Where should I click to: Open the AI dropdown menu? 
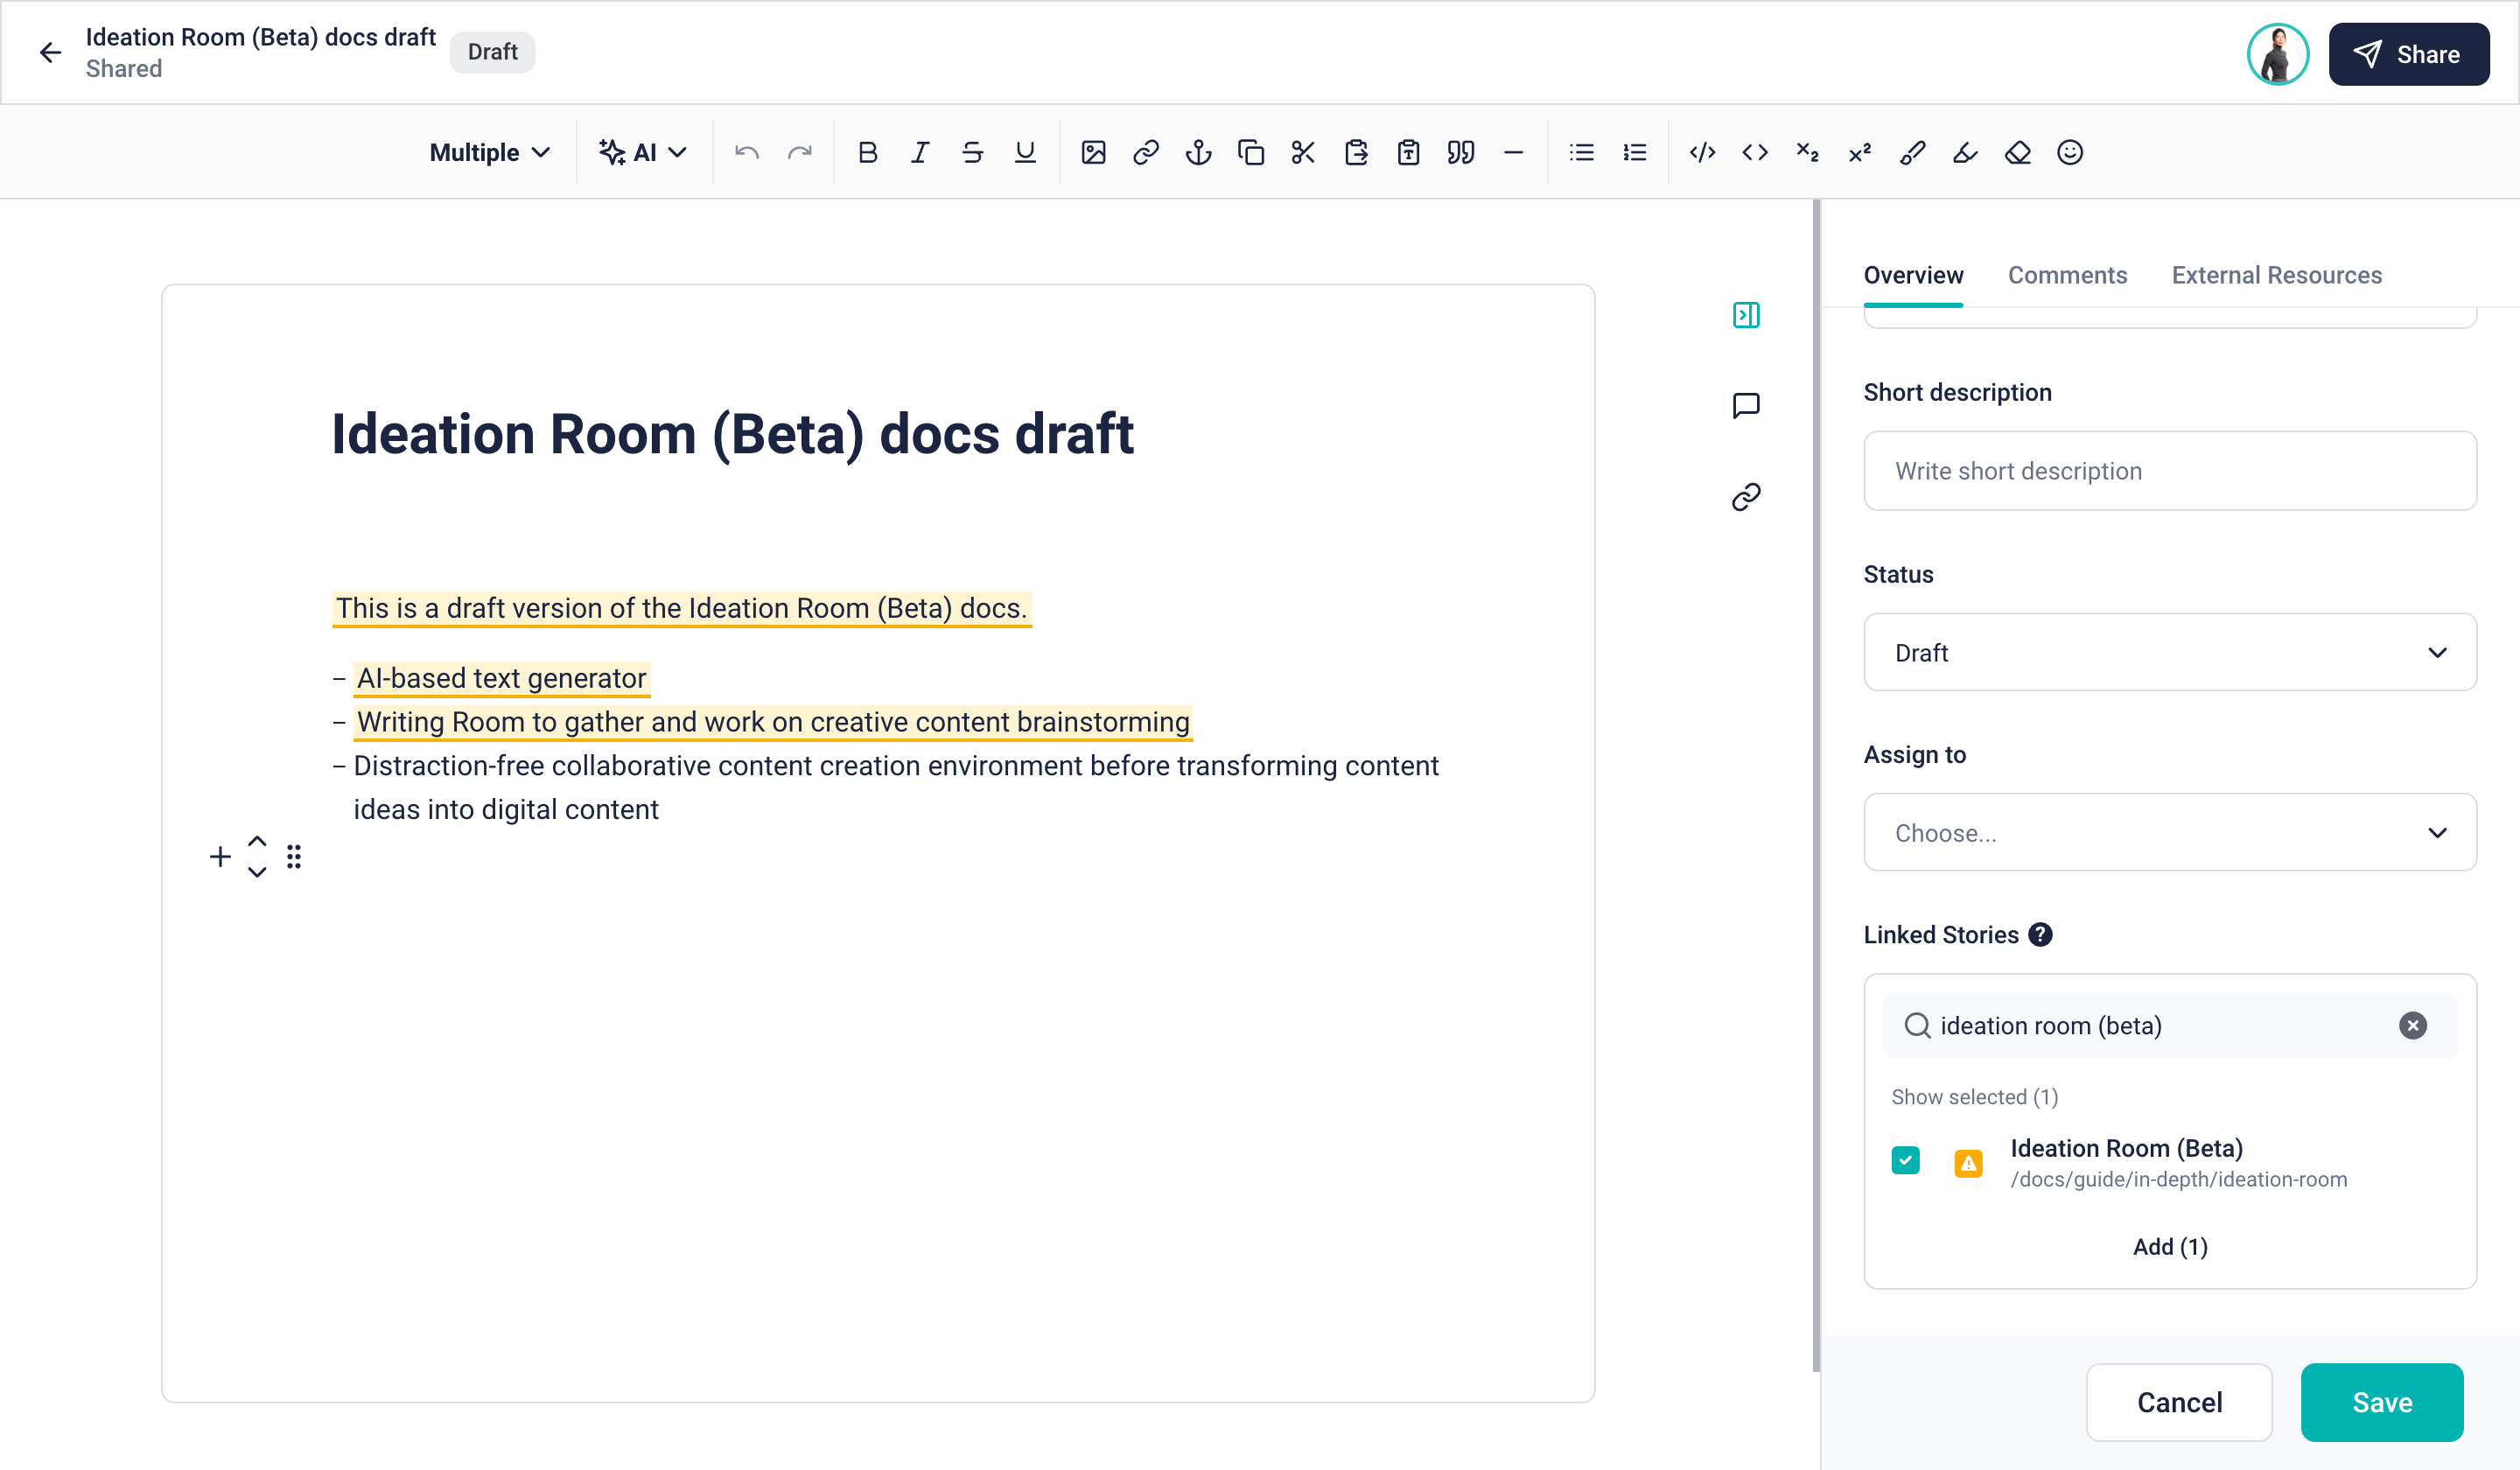pyautogui.click(x=643, y=152)
